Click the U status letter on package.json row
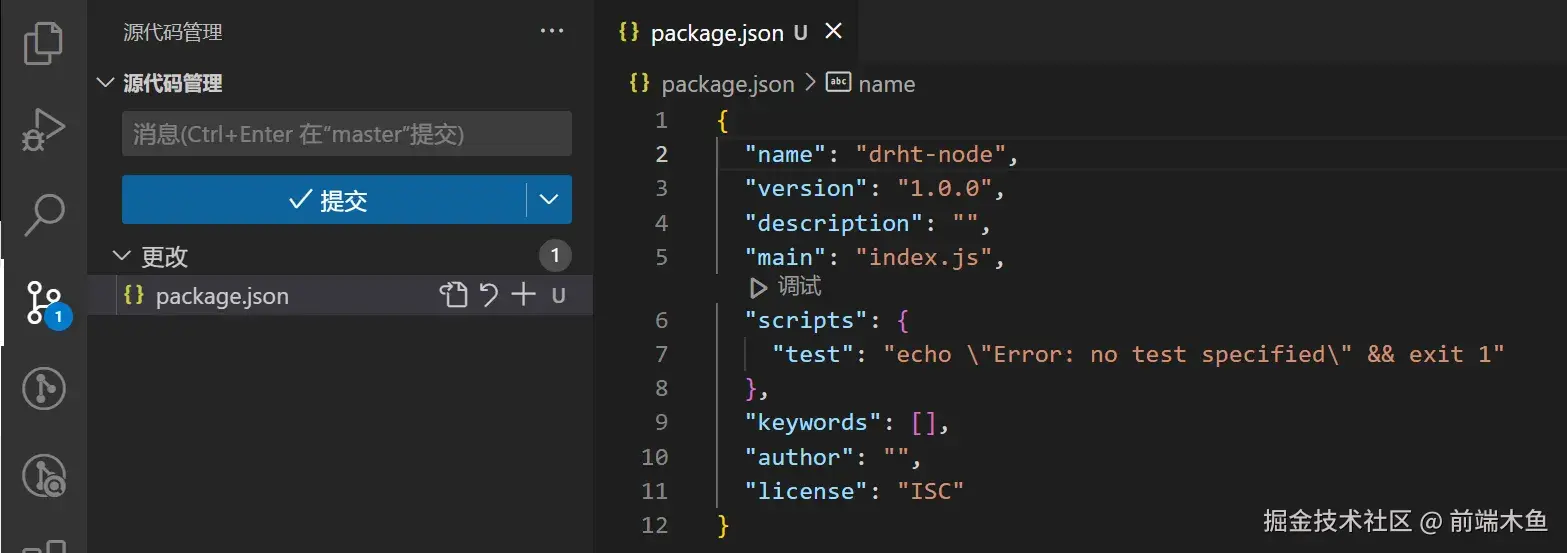Screen dimensions: 1567x553 pos(559,296)
